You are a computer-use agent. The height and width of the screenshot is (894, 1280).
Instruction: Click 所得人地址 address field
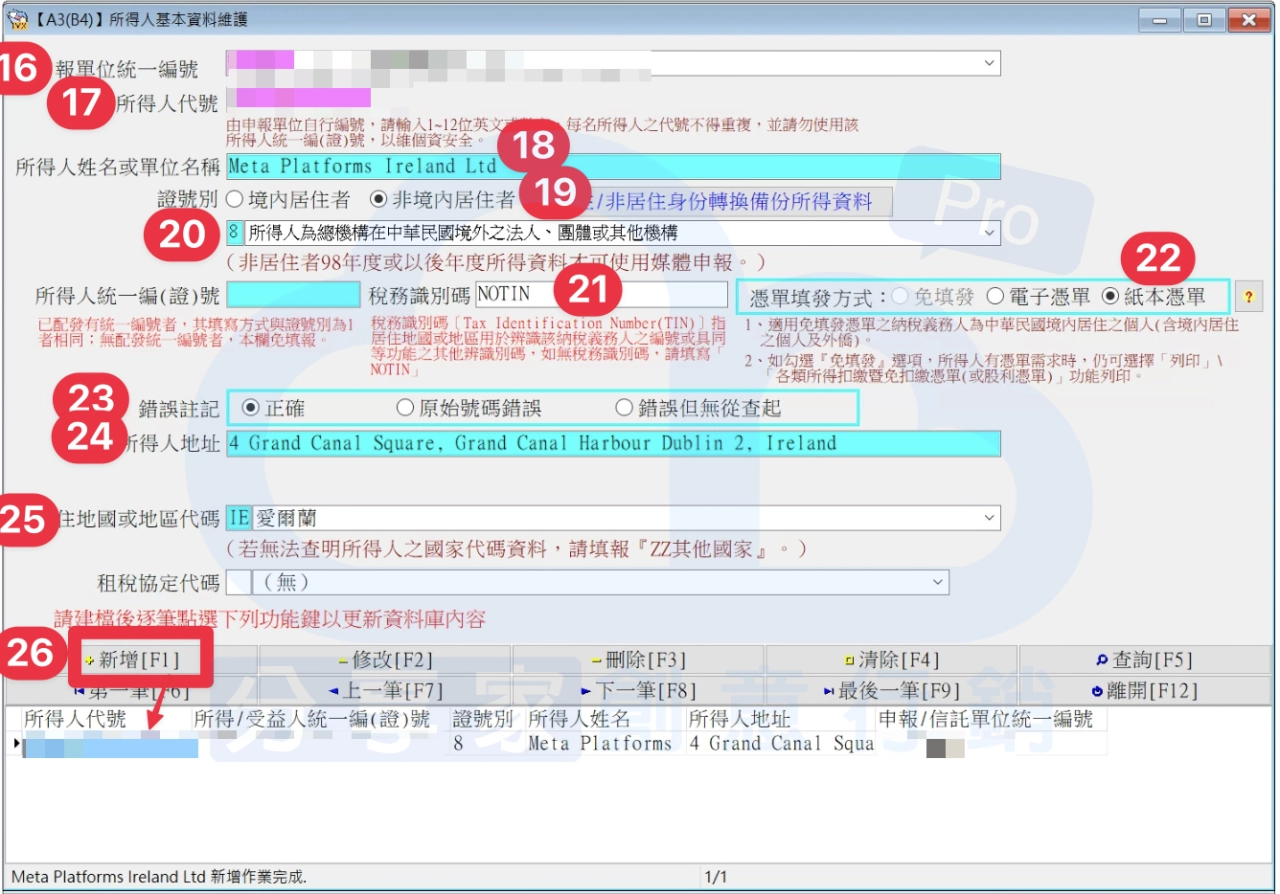[x=613, y=443]
